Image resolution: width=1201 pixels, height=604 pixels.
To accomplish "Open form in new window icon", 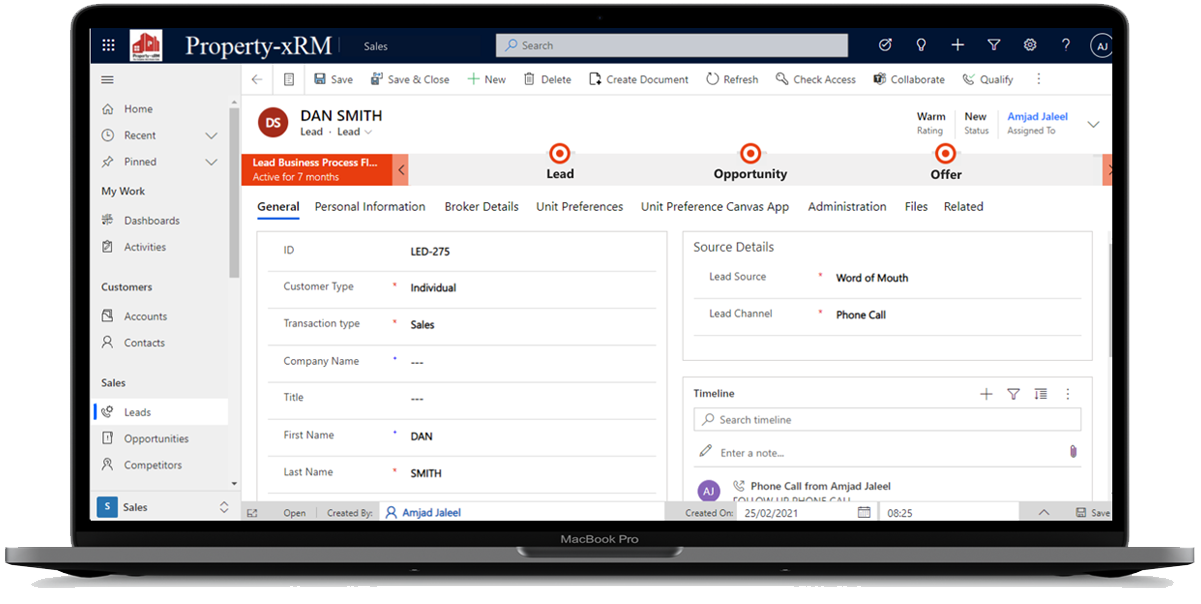I will pos(252,513).
